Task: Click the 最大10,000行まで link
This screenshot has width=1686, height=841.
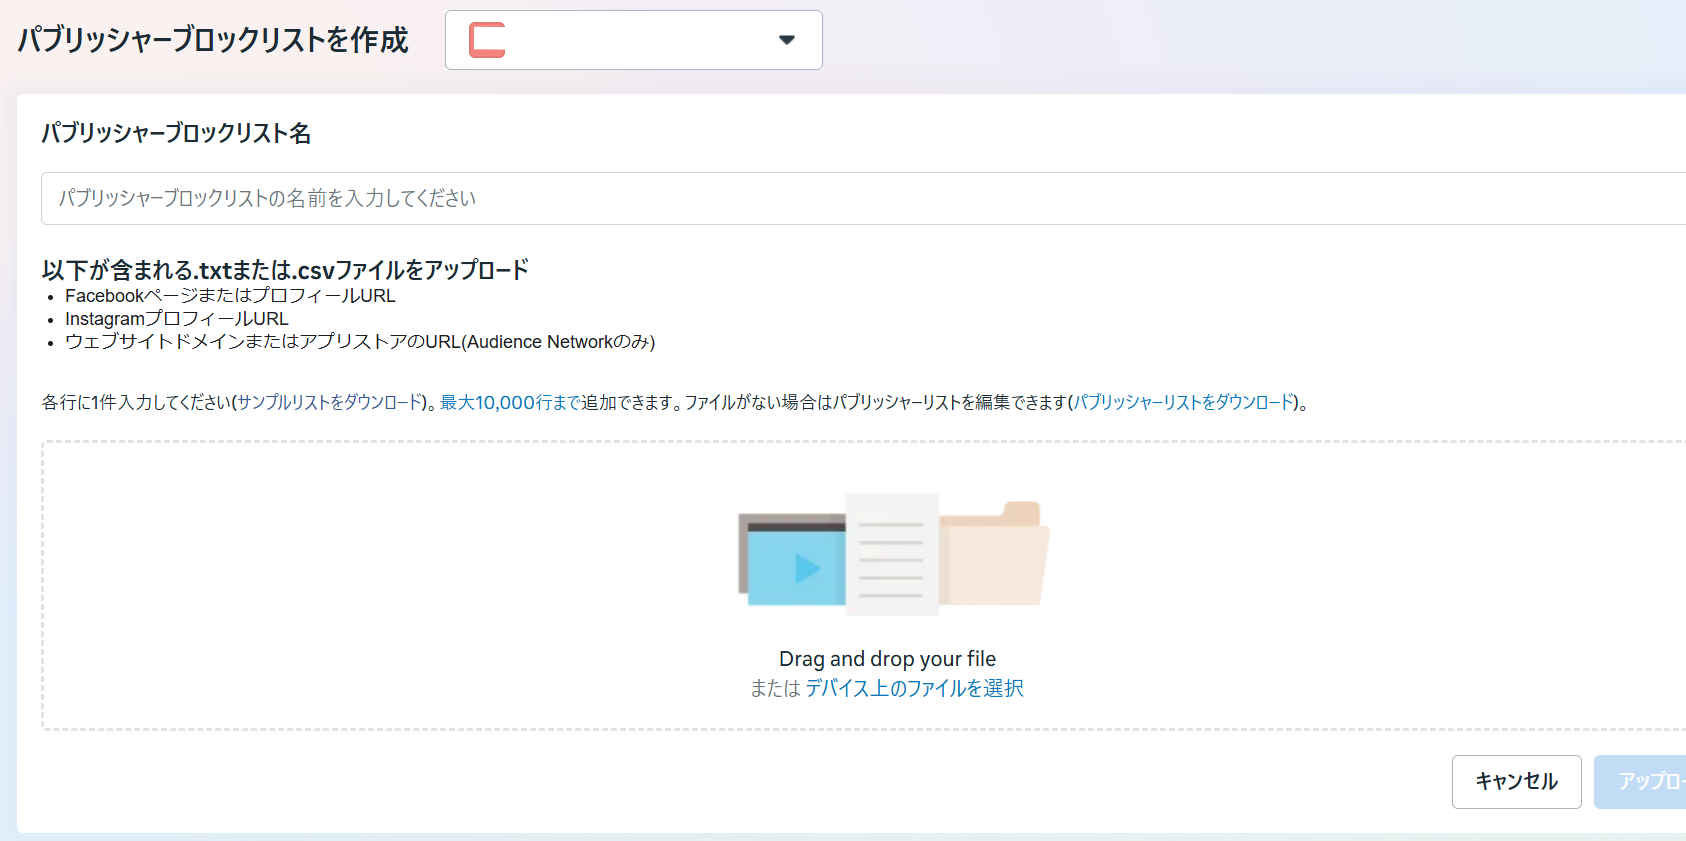Action: 510,402
